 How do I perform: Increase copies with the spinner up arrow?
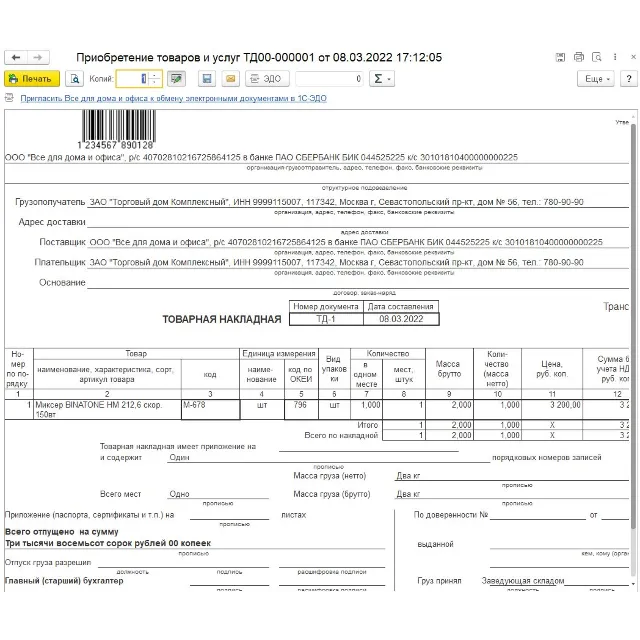[x=155, y=75]
